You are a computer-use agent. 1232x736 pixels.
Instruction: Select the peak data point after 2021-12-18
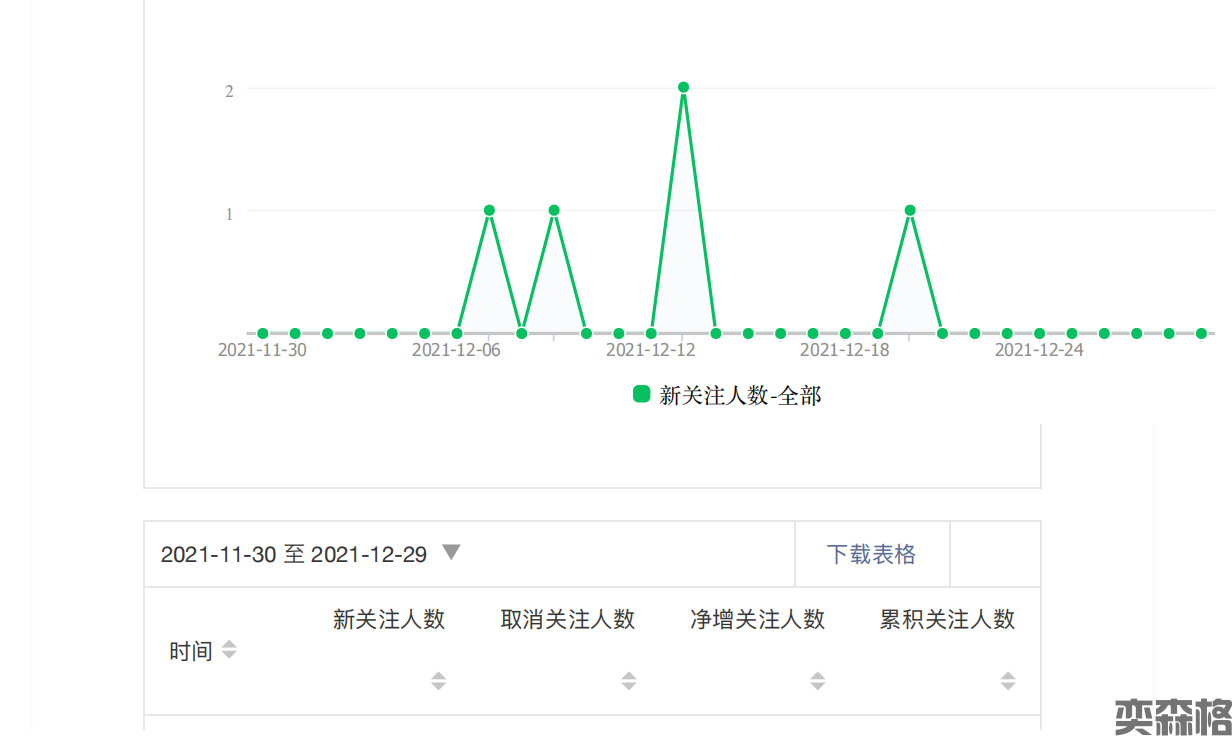point(910,211)
